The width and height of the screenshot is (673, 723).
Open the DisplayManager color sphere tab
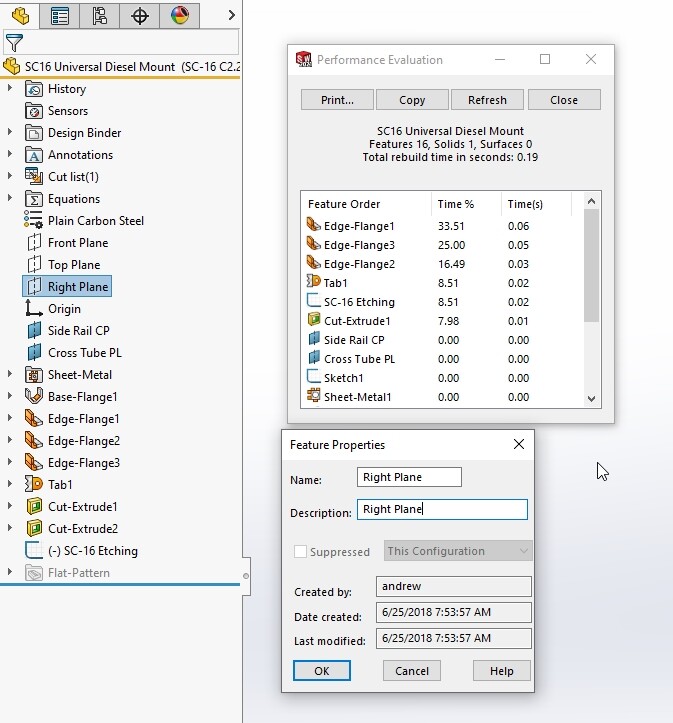[179, 16]
